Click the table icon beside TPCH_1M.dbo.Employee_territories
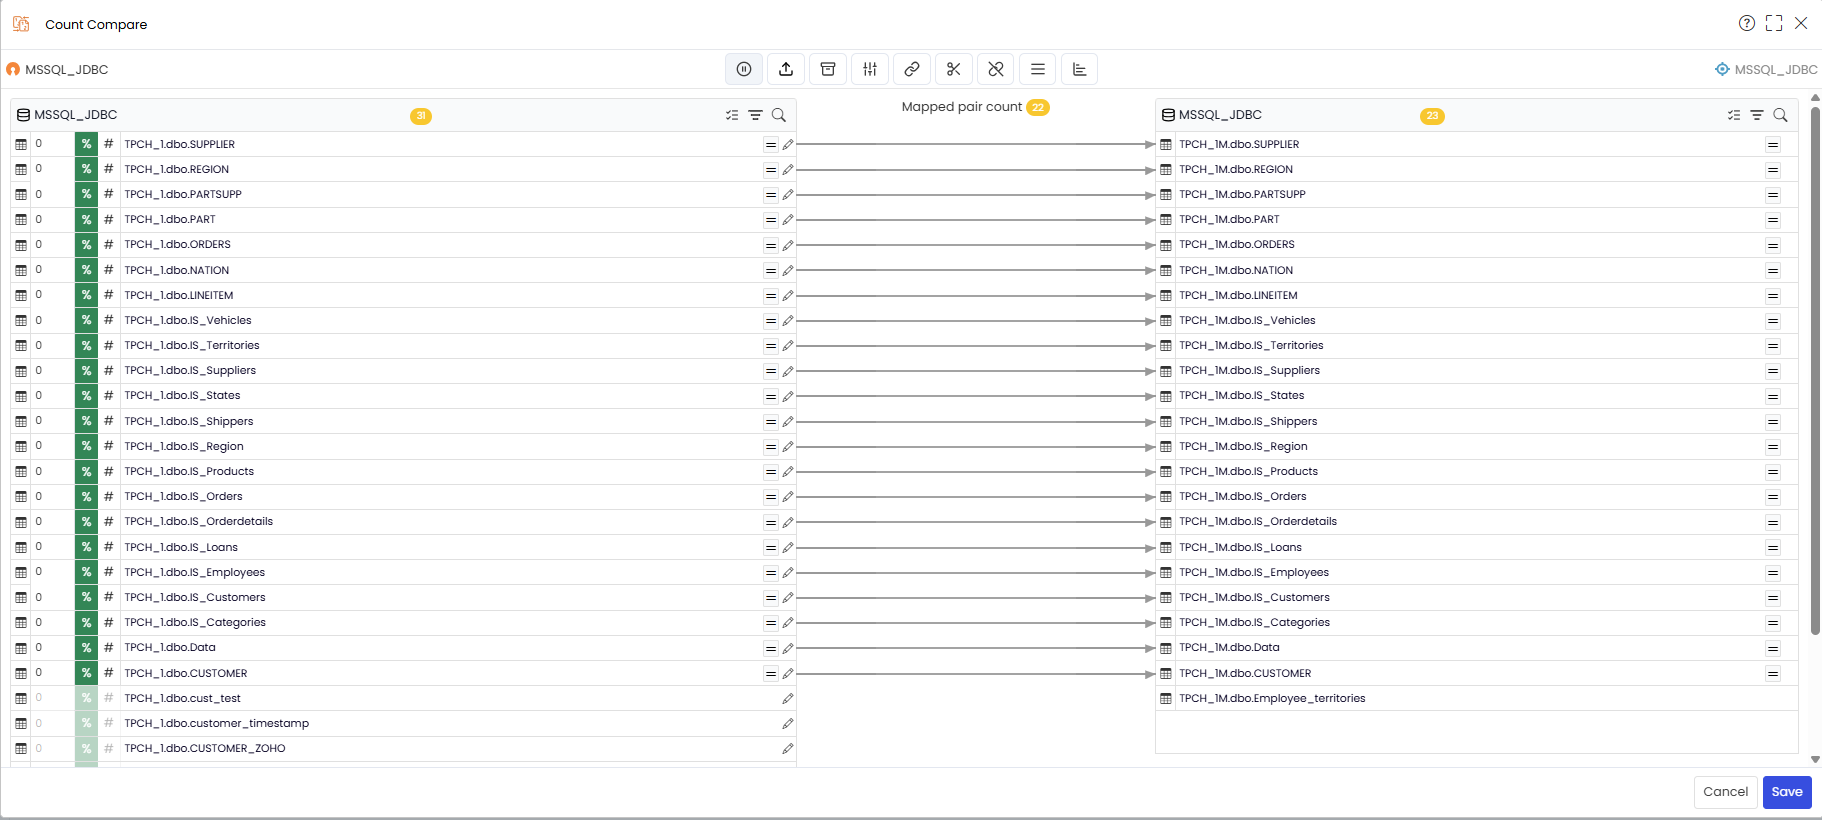 (x=1166, y=698)
